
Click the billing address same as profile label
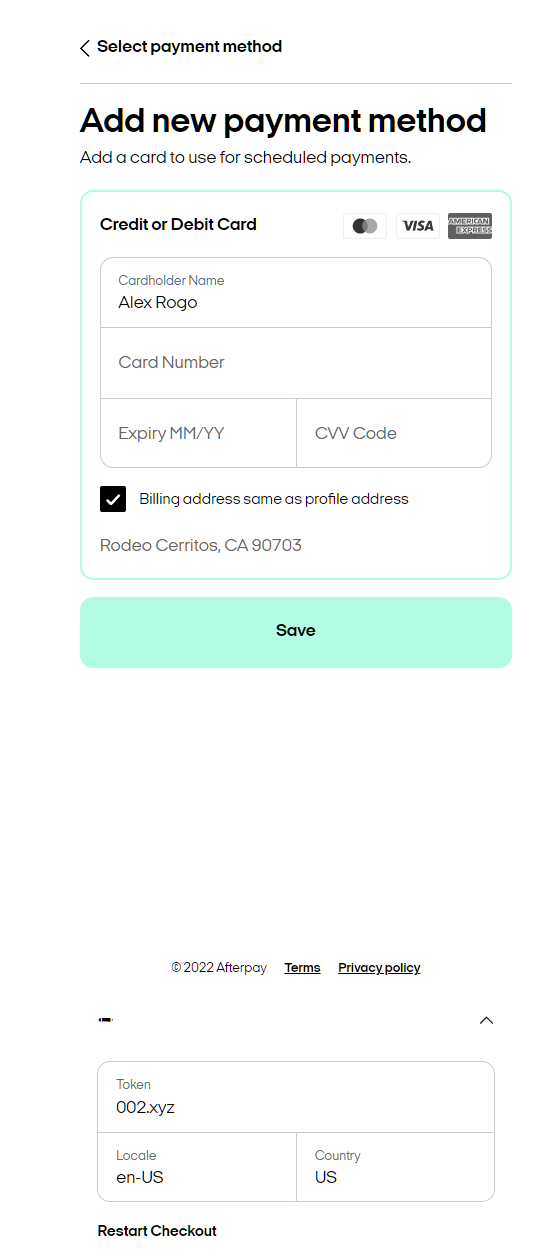[x=274, y=499]
